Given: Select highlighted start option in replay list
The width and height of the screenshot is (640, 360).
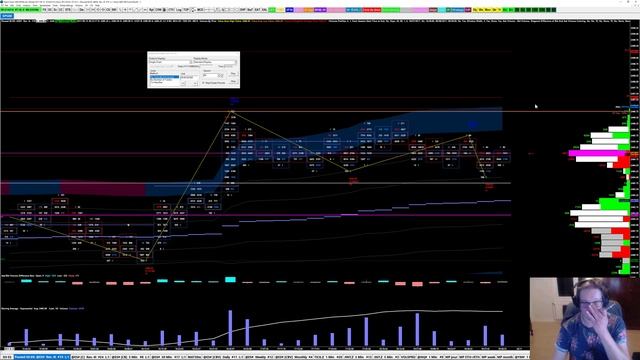Looking at the screenshot, I should pyautogui.click(x=164, y=77).
